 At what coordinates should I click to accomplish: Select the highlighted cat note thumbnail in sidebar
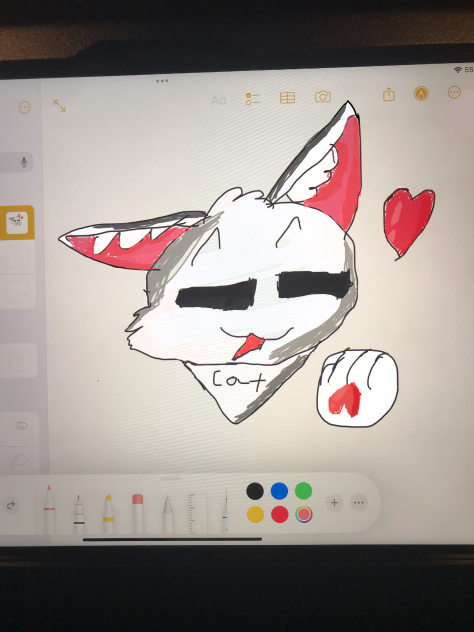[x=17, y=222]
